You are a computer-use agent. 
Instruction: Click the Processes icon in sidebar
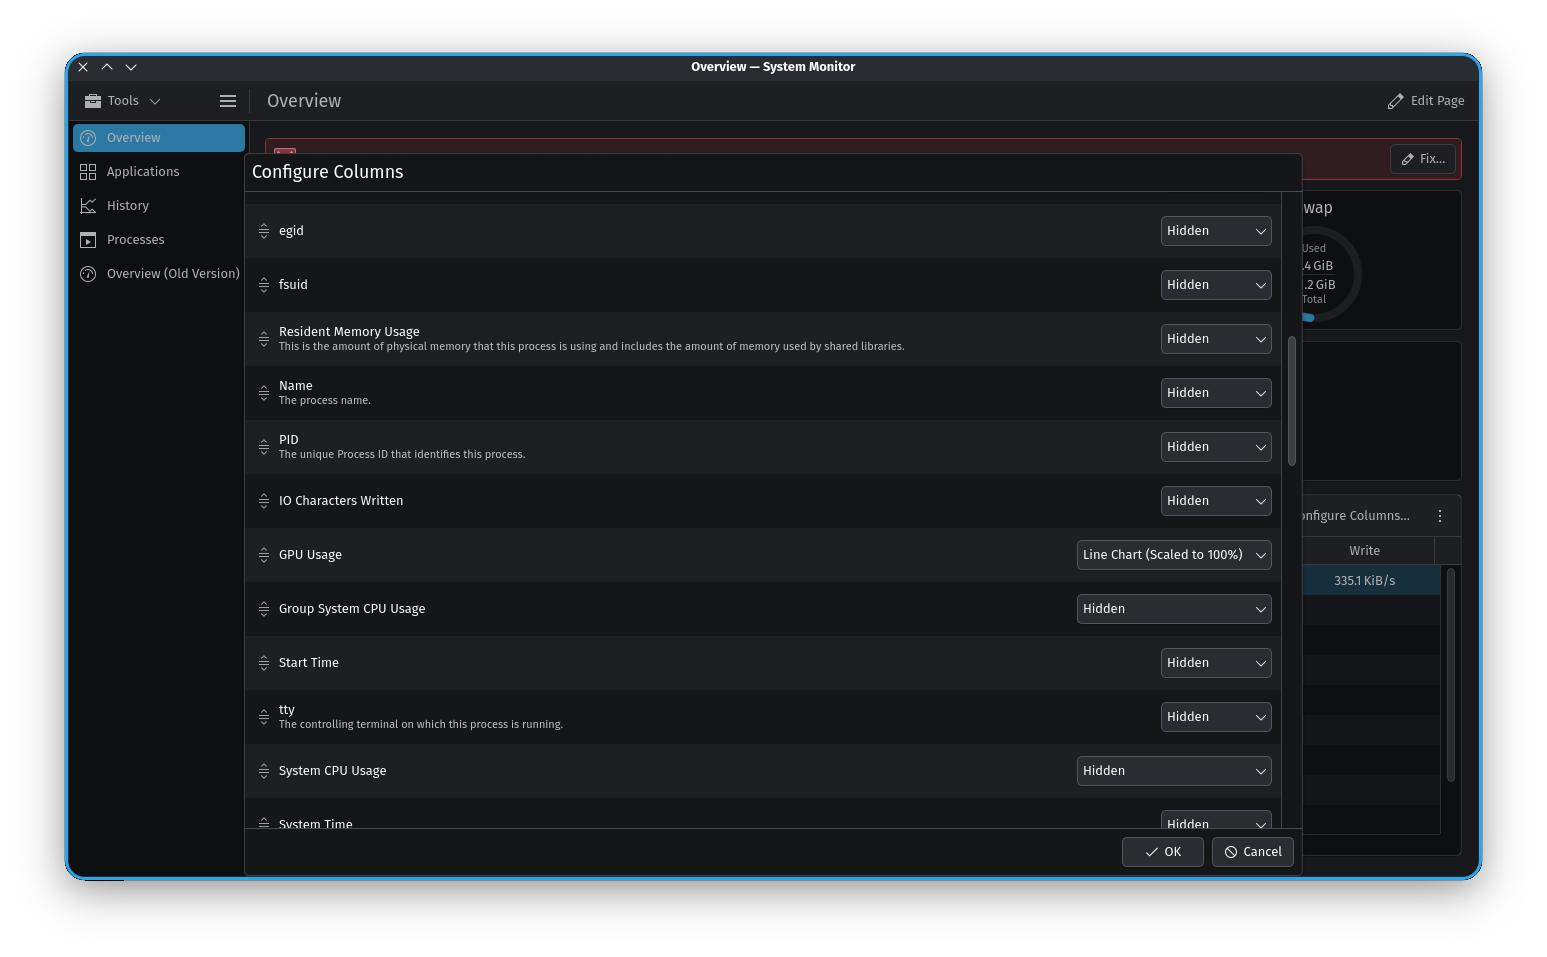click(88, 240)
